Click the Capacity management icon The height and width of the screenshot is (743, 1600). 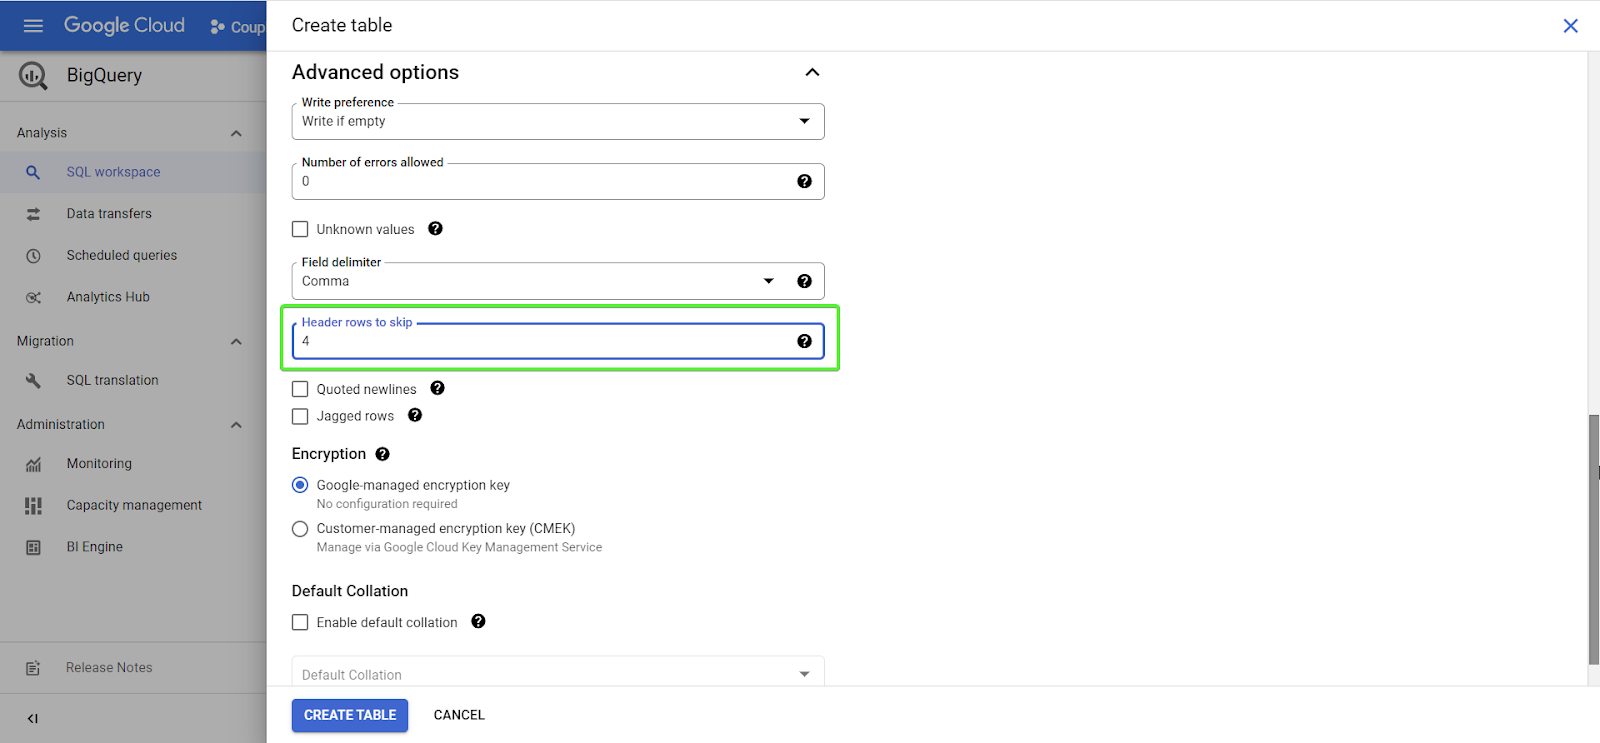(x=33, y=506)
